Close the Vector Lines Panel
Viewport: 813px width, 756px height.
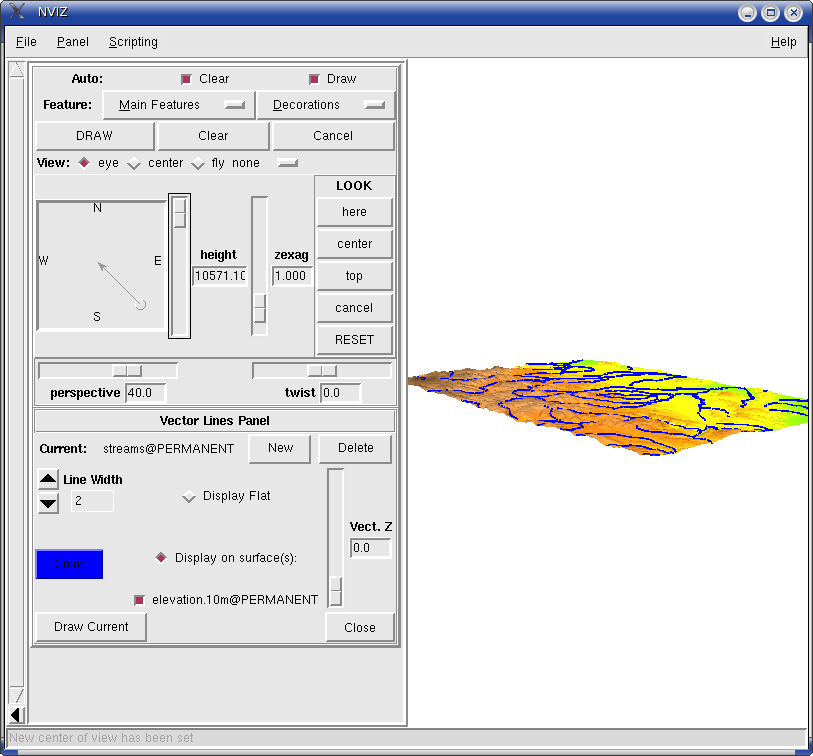[360, 628]
